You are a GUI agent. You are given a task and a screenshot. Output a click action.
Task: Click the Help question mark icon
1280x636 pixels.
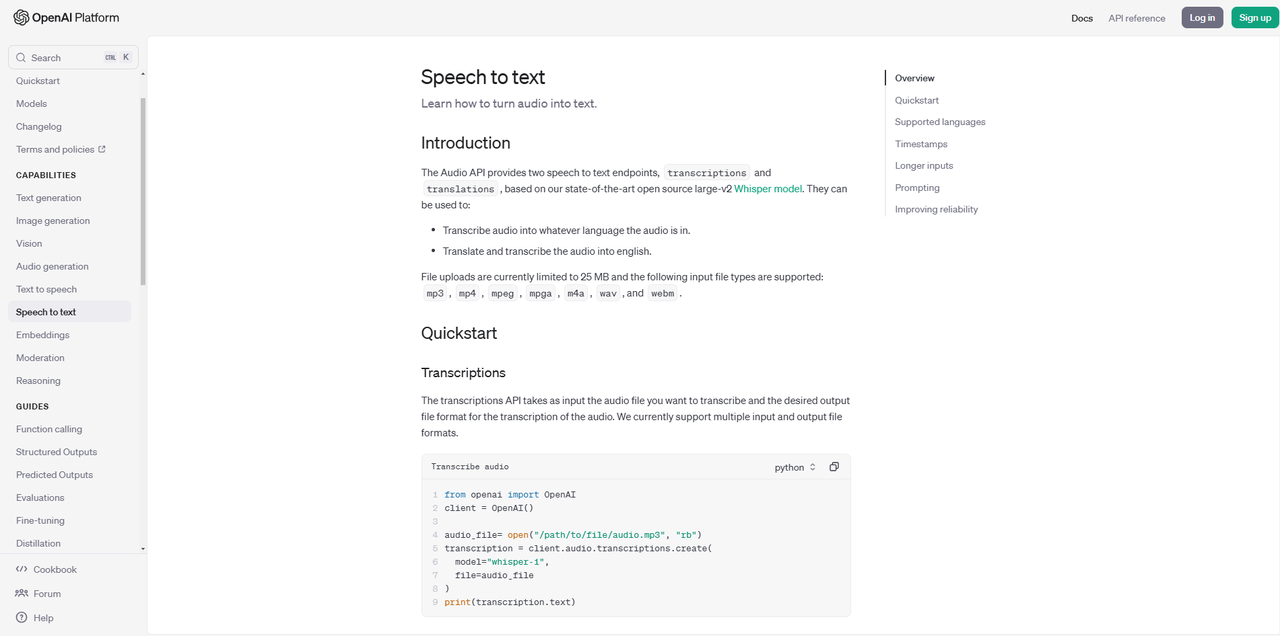(x=22, y=618)
